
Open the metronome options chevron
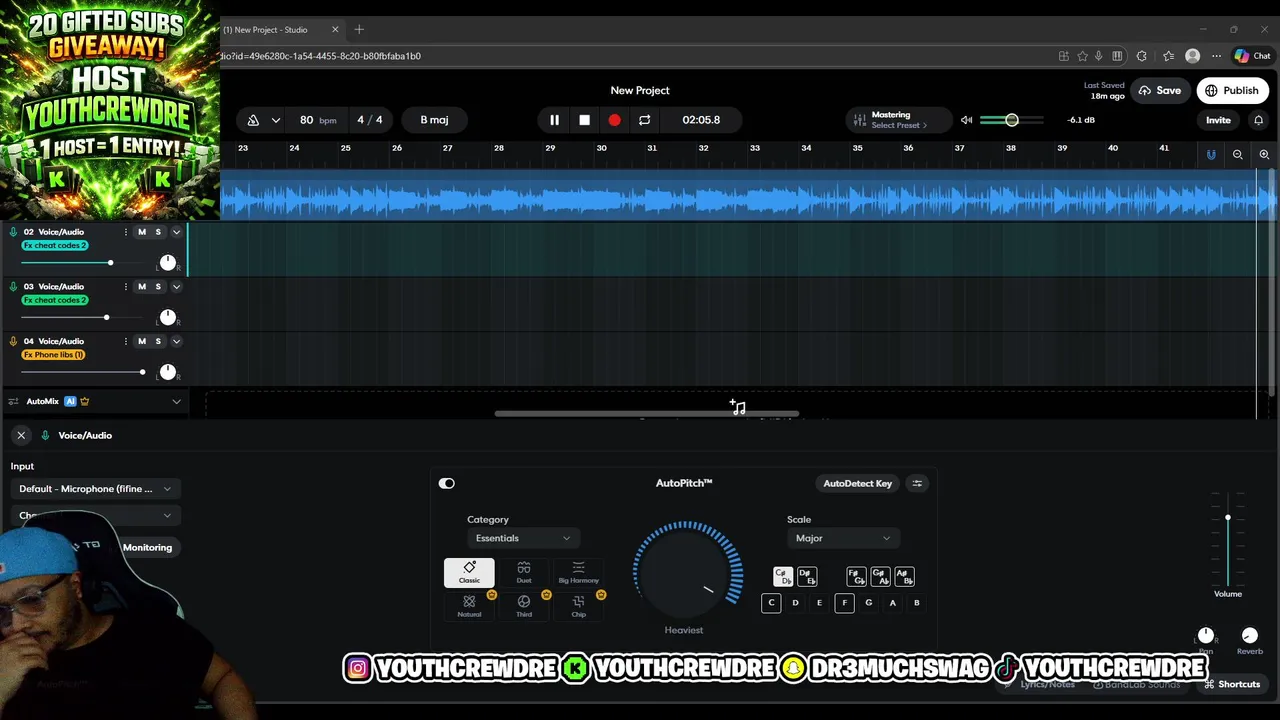click(x=275, y=120)
